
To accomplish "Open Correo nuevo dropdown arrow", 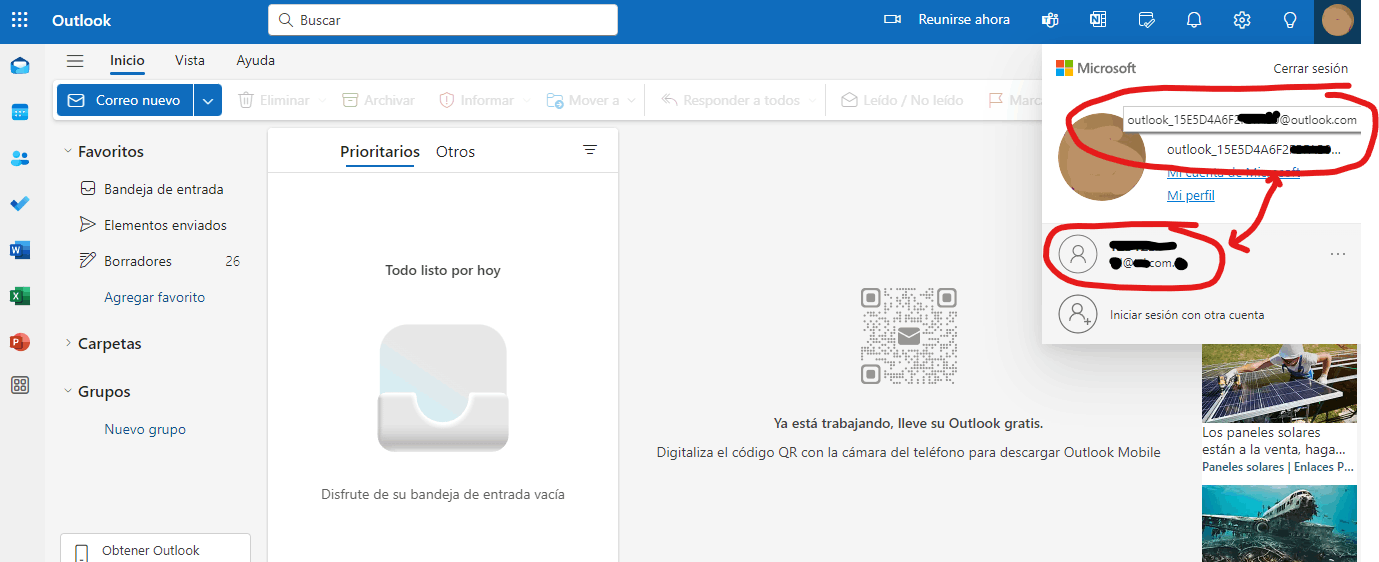I will coord(208,100).
